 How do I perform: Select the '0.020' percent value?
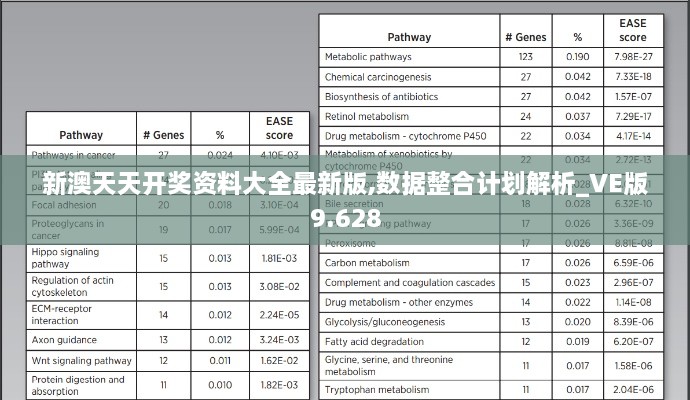[577, 322]
